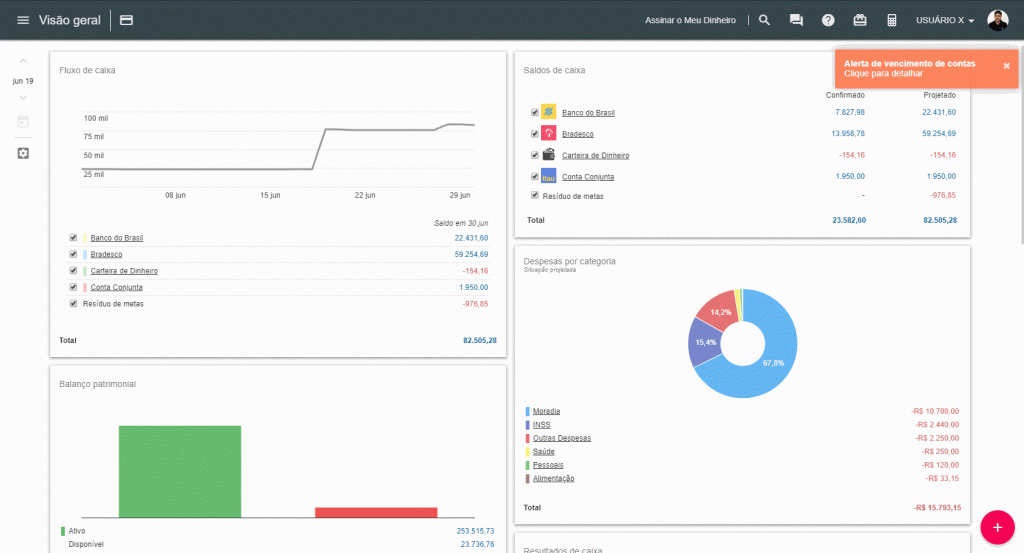Open the calculator icon

point(892,20)
